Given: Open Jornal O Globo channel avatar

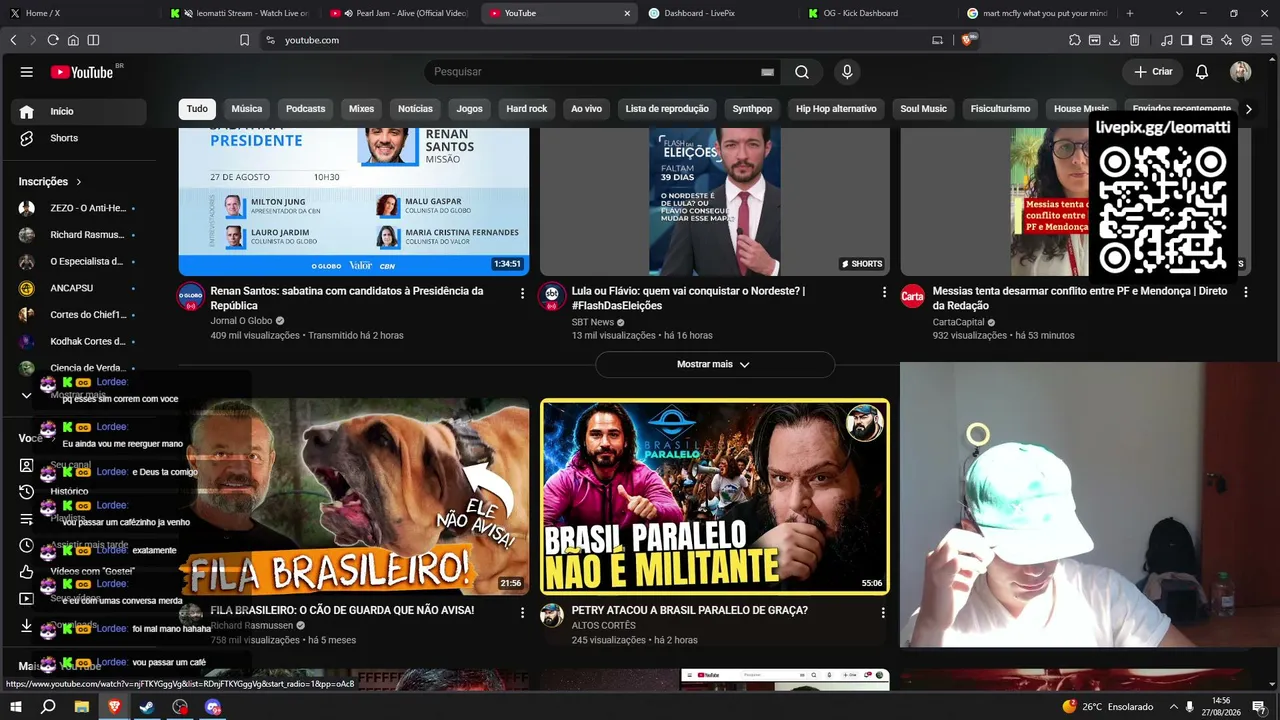Looking at the screenshot, I should click(x=191, y=296).
